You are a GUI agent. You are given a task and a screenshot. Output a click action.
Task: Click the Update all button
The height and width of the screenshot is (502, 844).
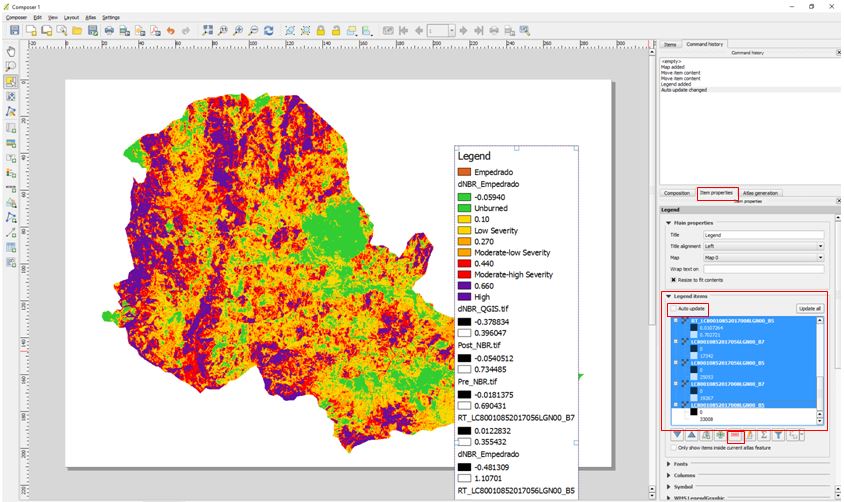tap(809, 309)
